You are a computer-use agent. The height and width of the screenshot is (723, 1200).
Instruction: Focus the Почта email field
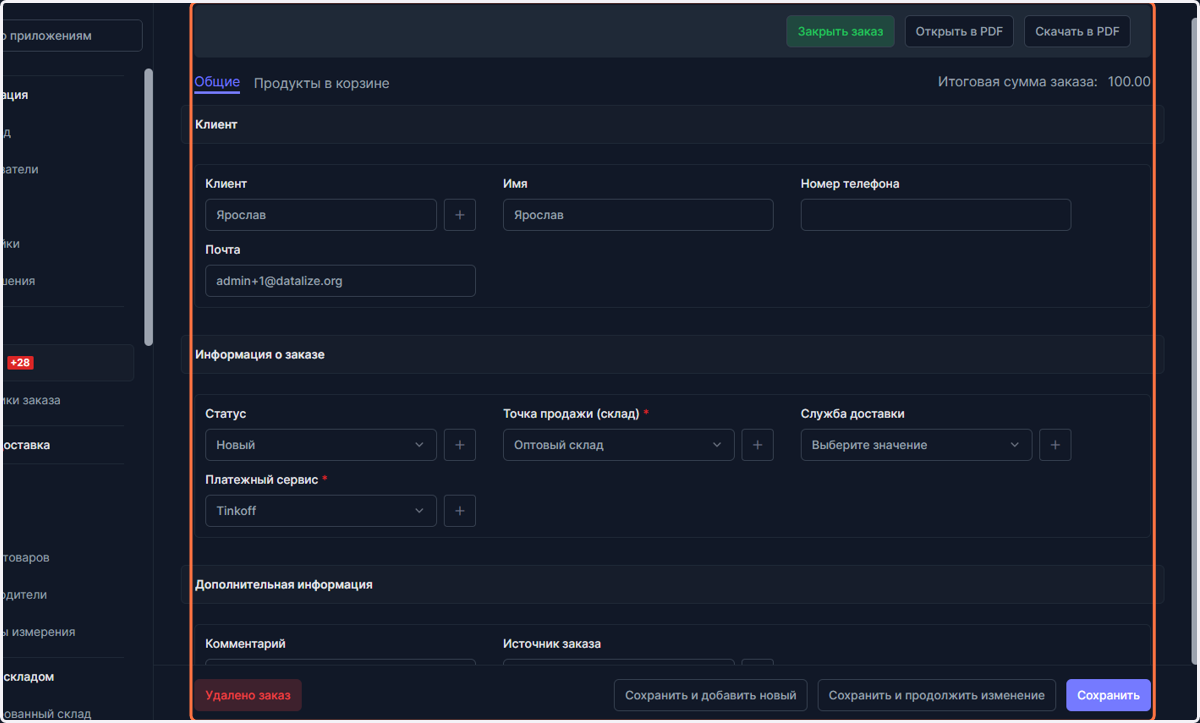[340, 281]
